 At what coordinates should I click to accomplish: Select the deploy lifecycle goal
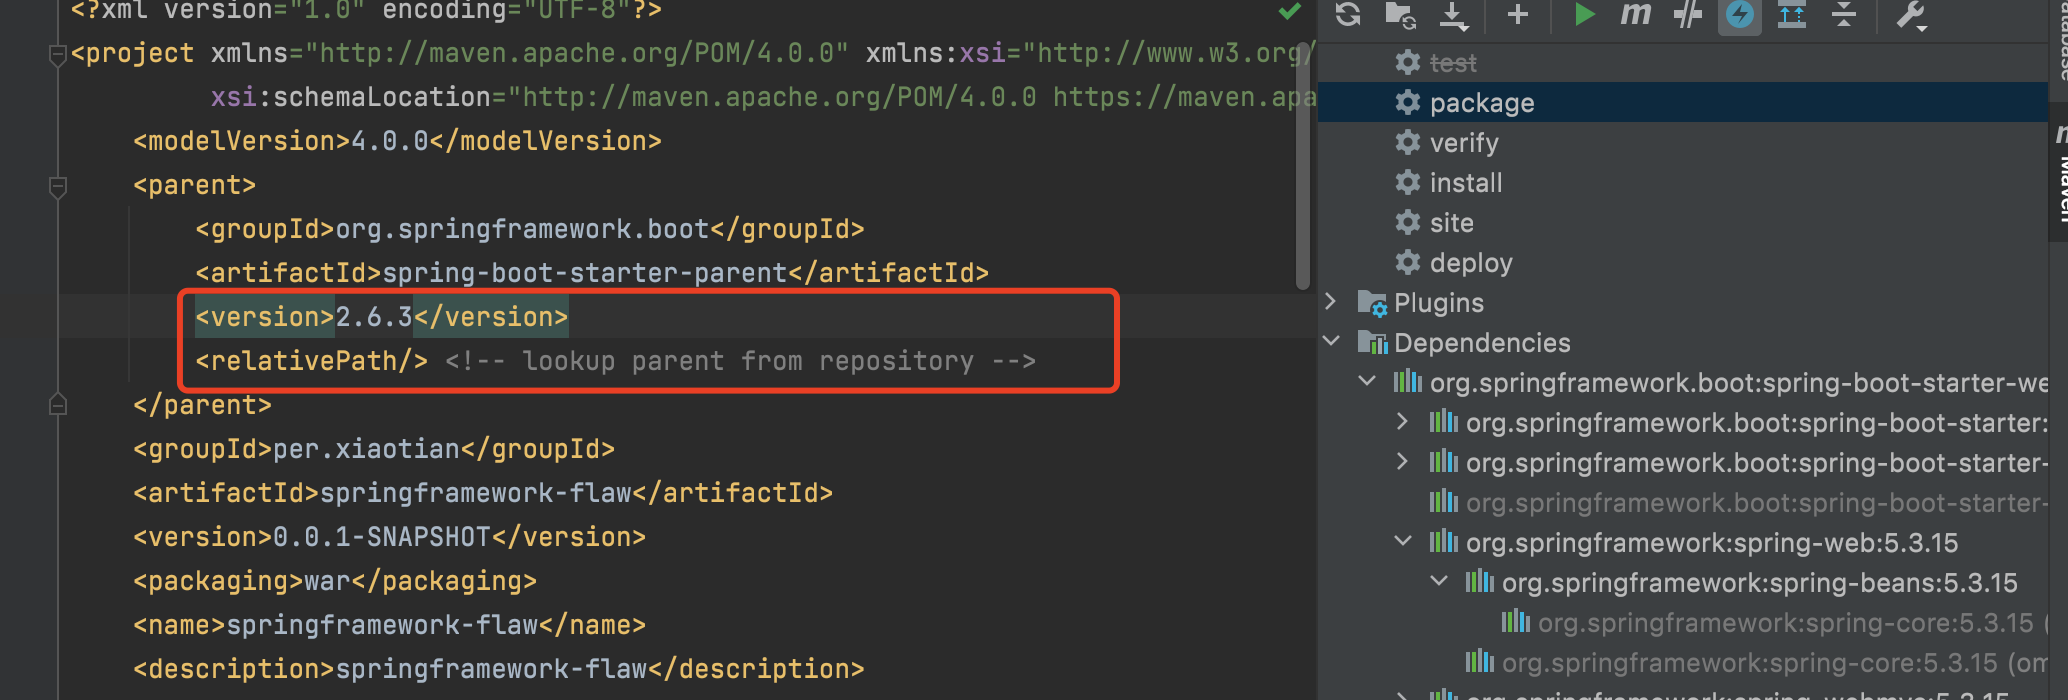click(x=1470, y=263)
